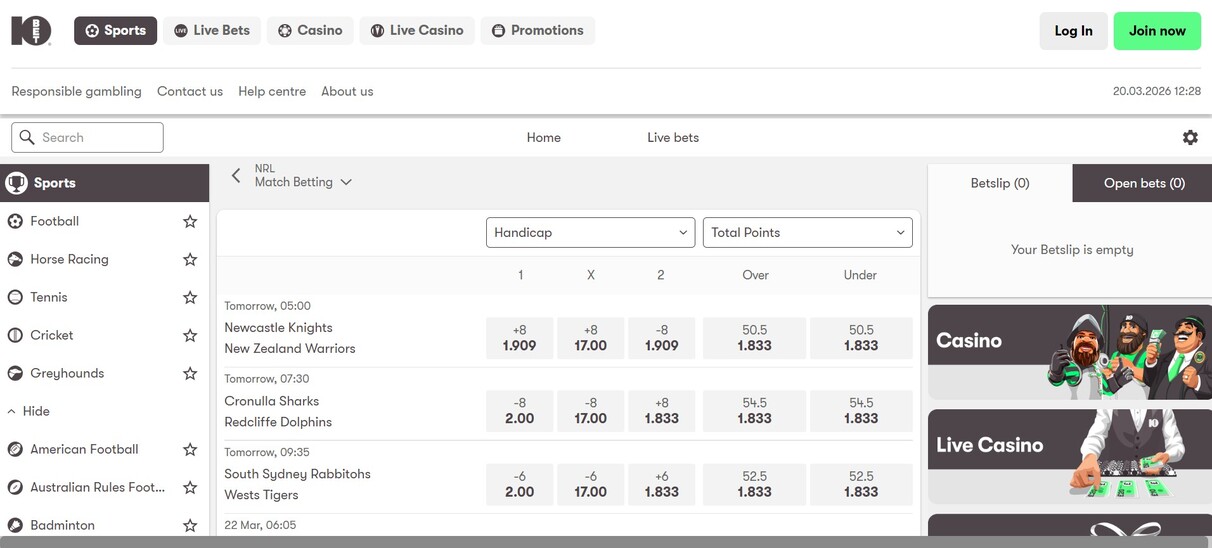Screen dimensions: 1212x548
Task: Bet Wests Tigers +6 at 1.833
Action: [x=661, y=484]
